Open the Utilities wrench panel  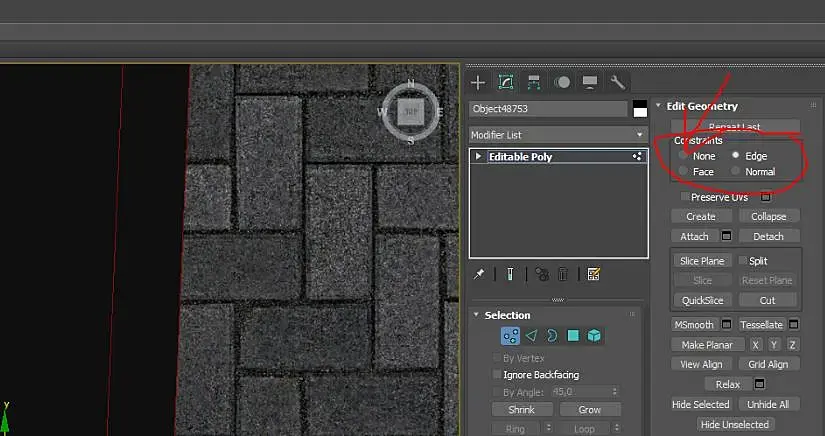pos(618,82)
